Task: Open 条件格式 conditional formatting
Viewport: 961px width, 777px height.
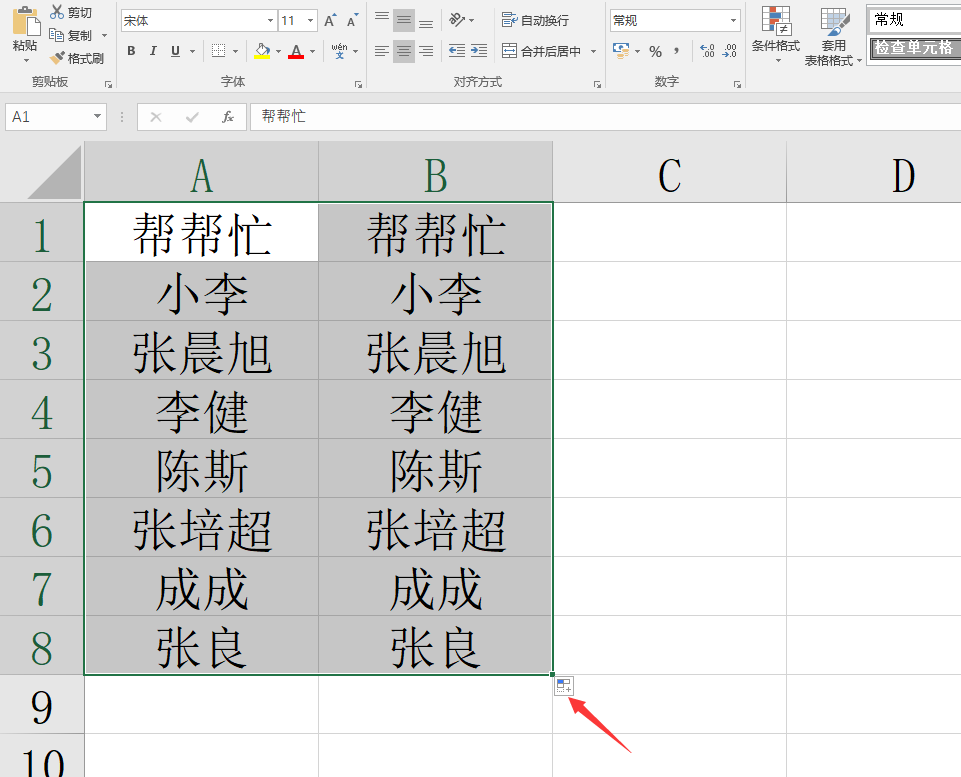Action: pos(776,36)
